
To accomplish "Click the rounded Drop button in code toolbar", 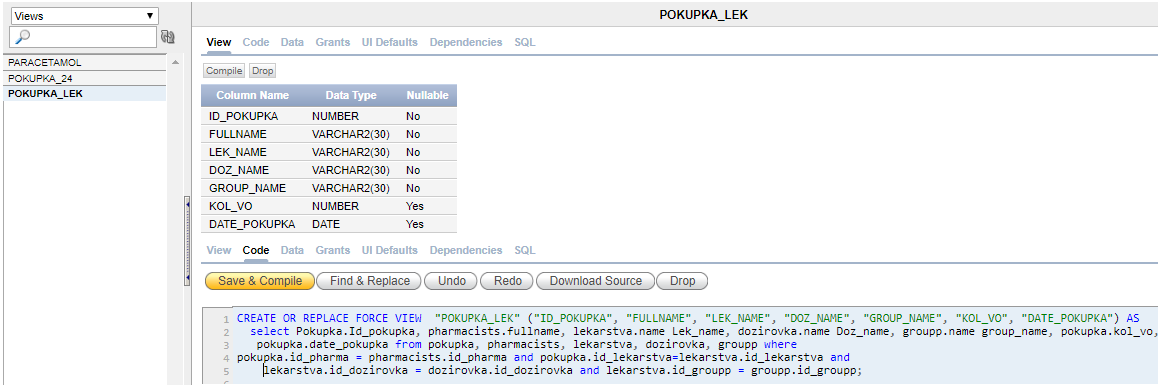I will (x=682, y=281).
